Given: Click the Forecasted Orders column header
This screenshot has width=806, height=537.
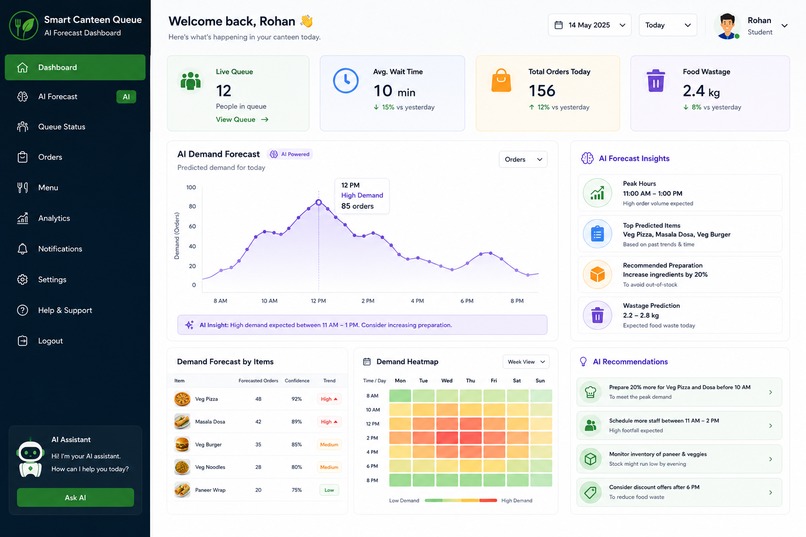Looking at the screenshot, I should [258, 381].
